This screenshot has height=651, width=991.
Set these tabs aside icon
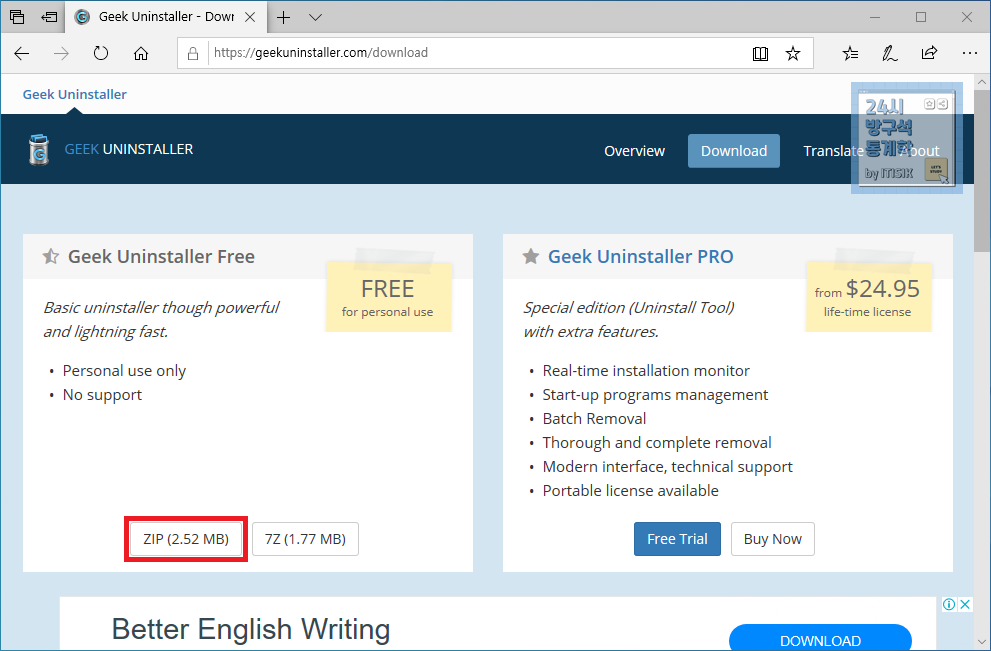point(49,17)
